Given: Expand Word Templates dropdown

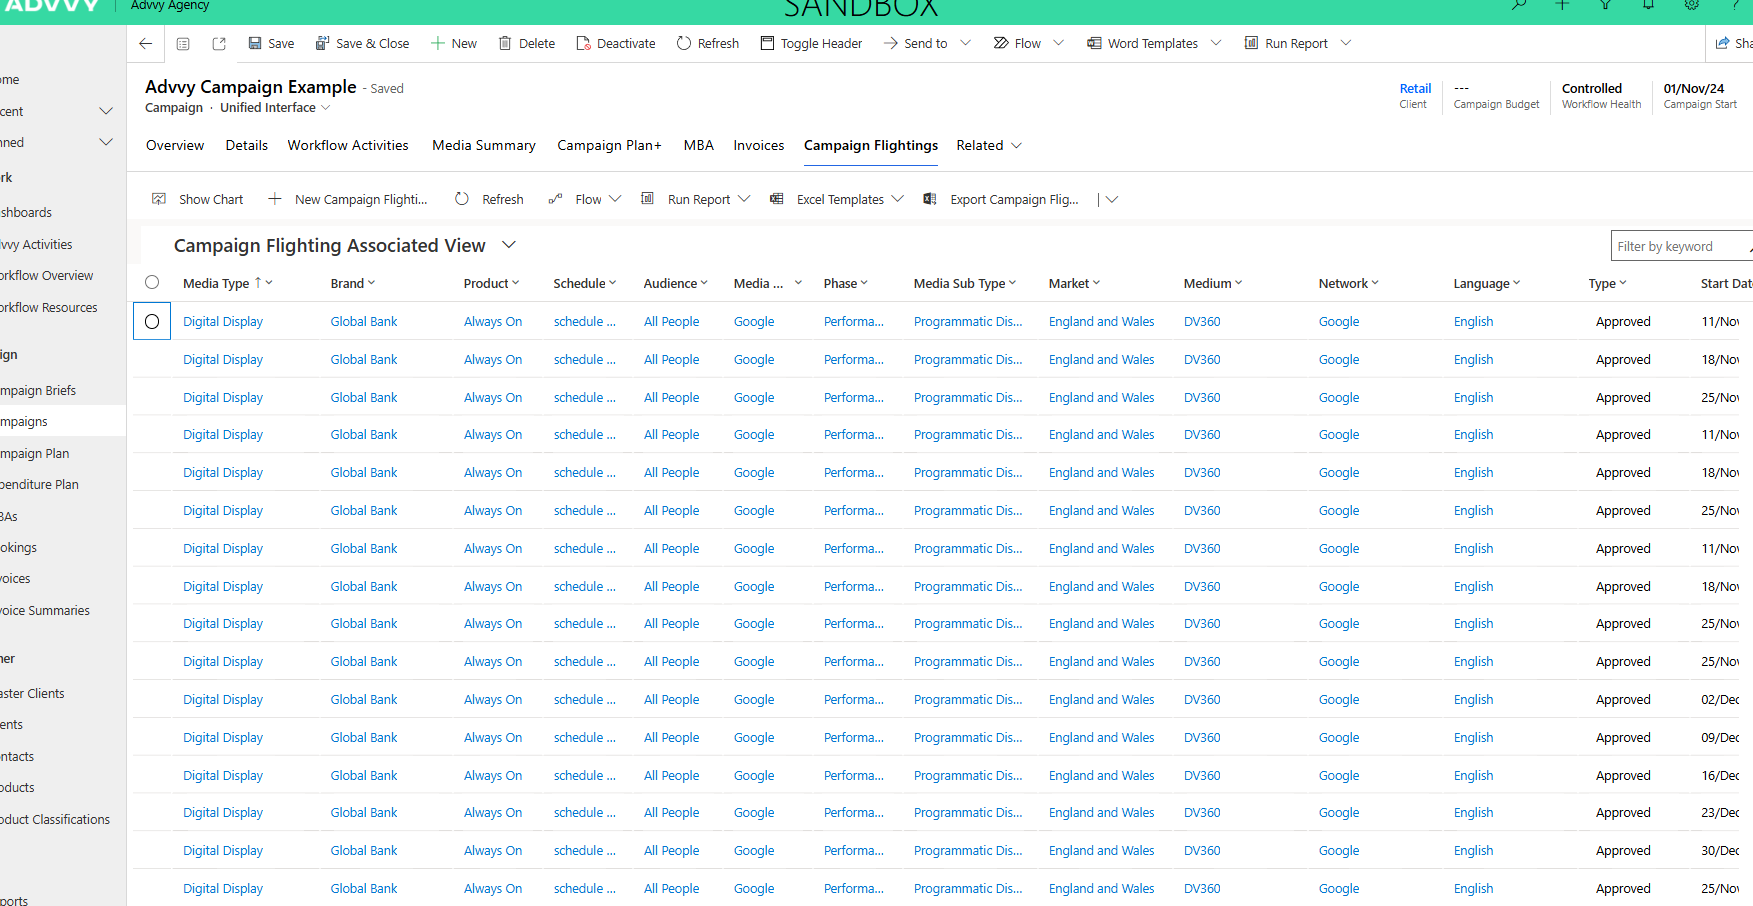Looking at the screenshot, I should click(x=1216, y=43).
